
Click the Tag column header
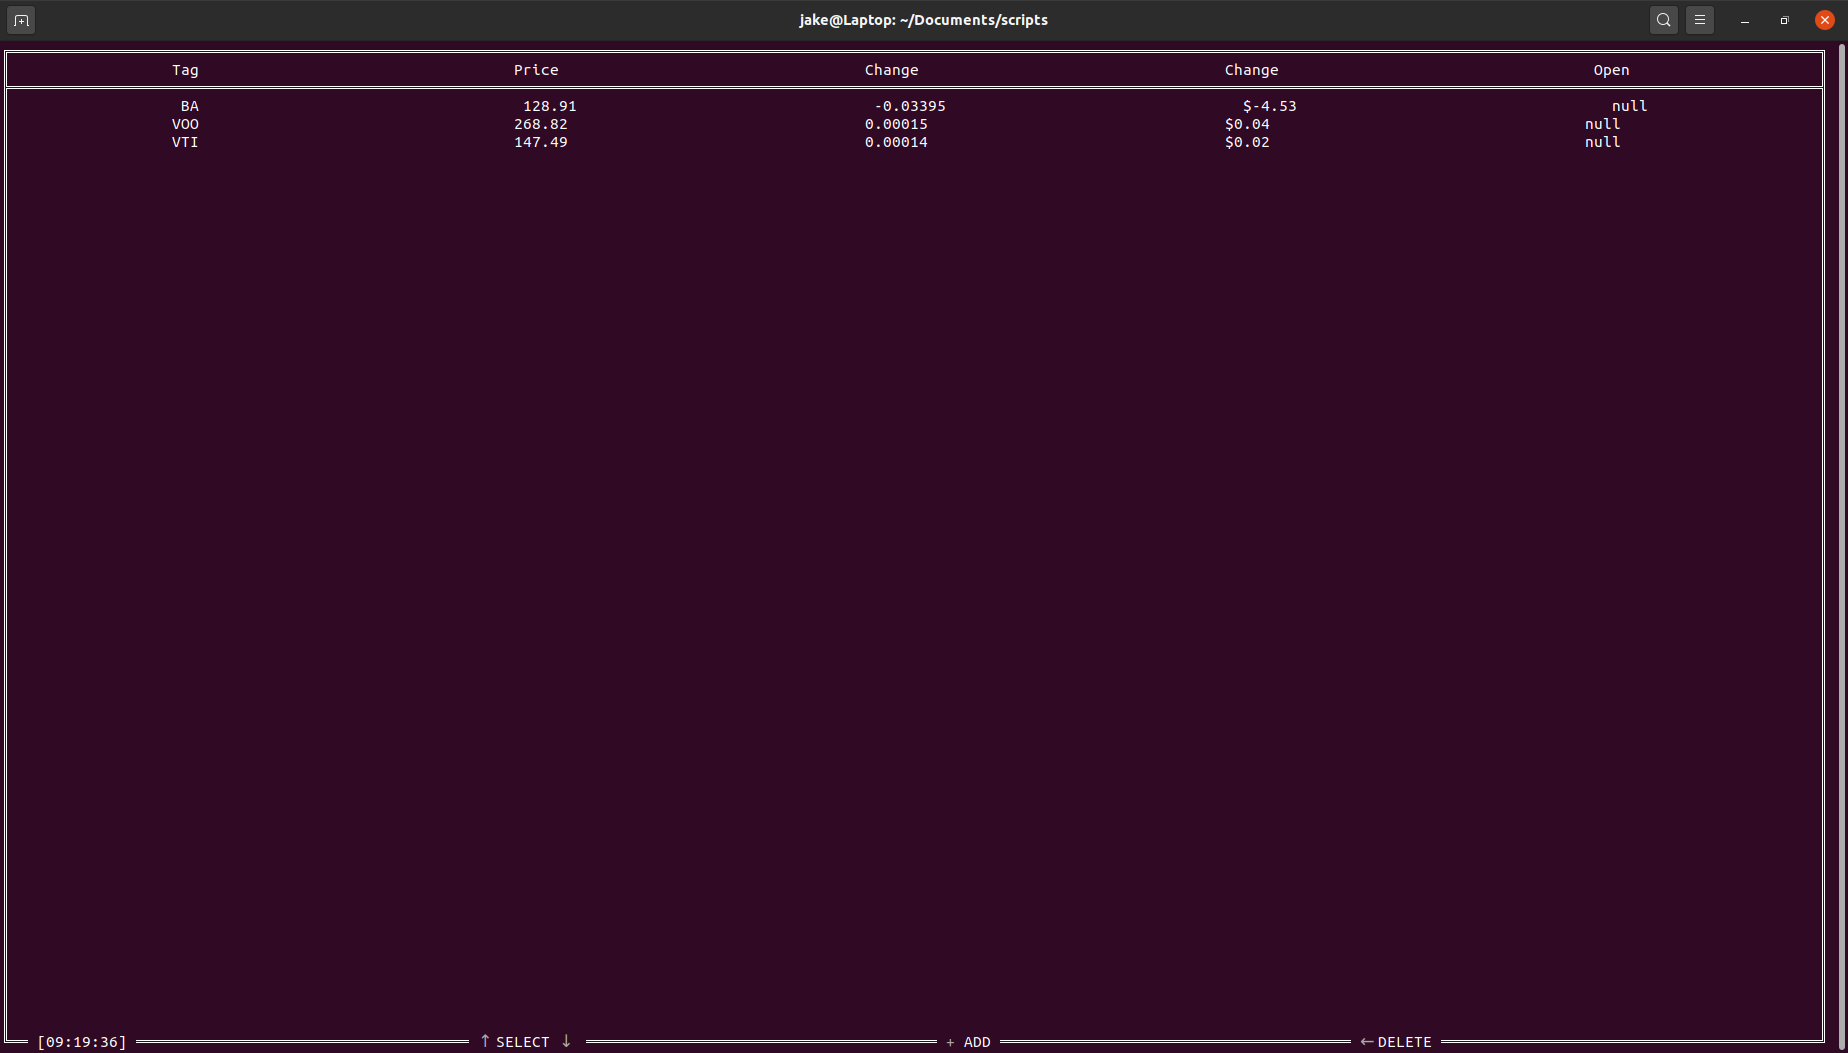click(185, 70)
